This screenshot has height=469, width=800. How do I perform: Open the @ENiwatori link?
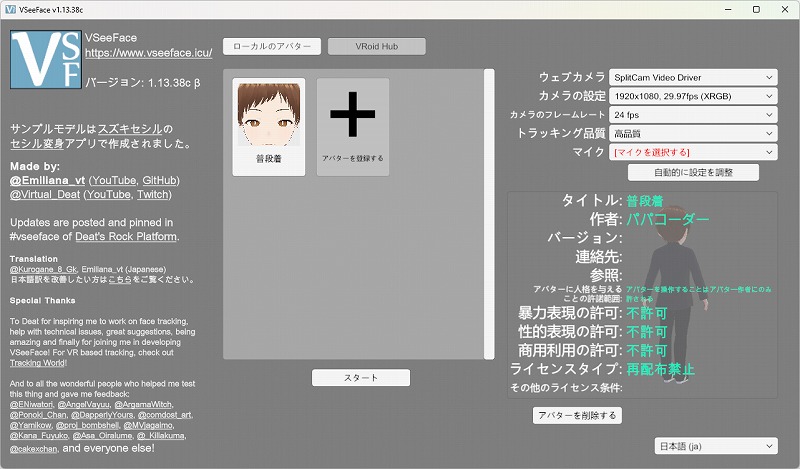tap(32, 404)
